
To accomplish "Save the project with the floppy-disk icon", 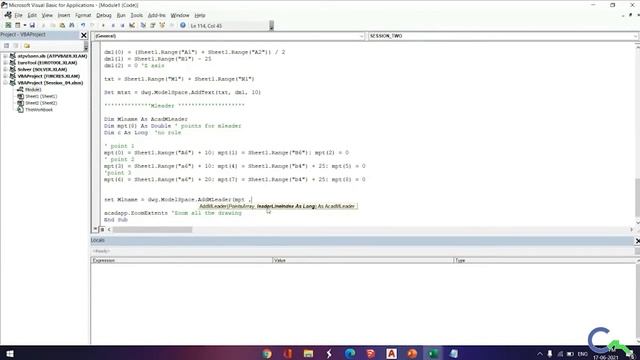I will coord(32,25).
